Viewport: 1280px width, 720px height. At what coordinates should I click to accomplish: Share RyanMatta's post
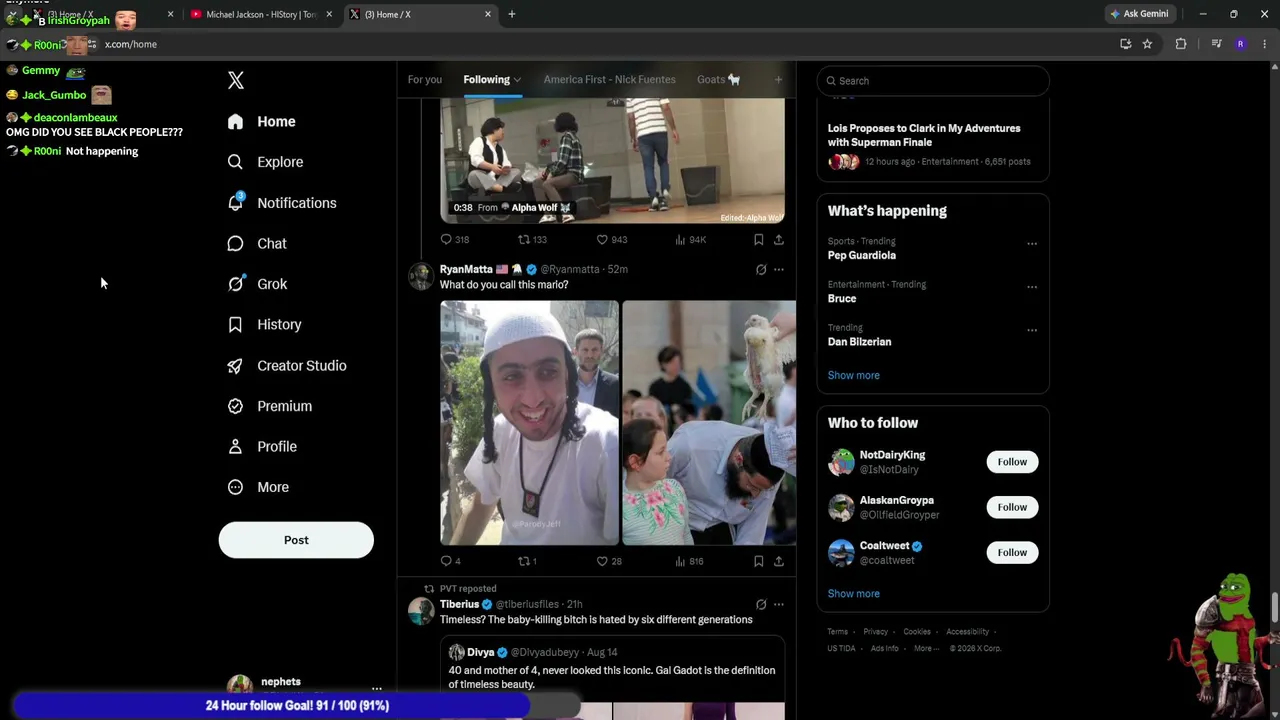click(779, 561)
